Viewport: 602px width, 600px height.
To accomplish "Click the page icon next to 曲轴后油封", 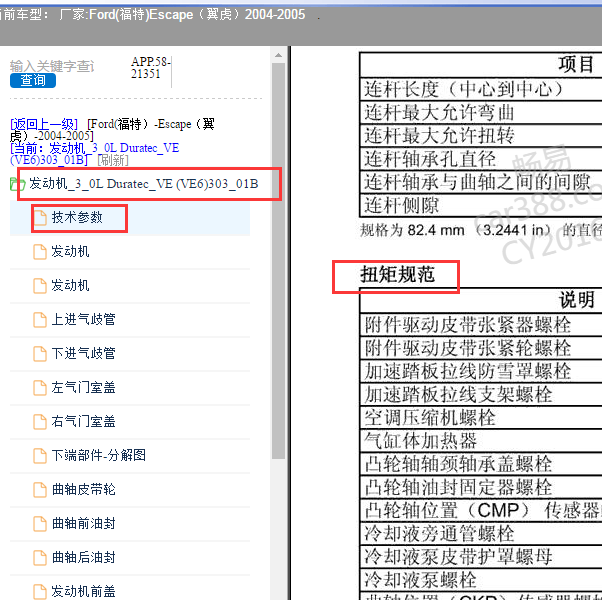I will tap(40, 557).
